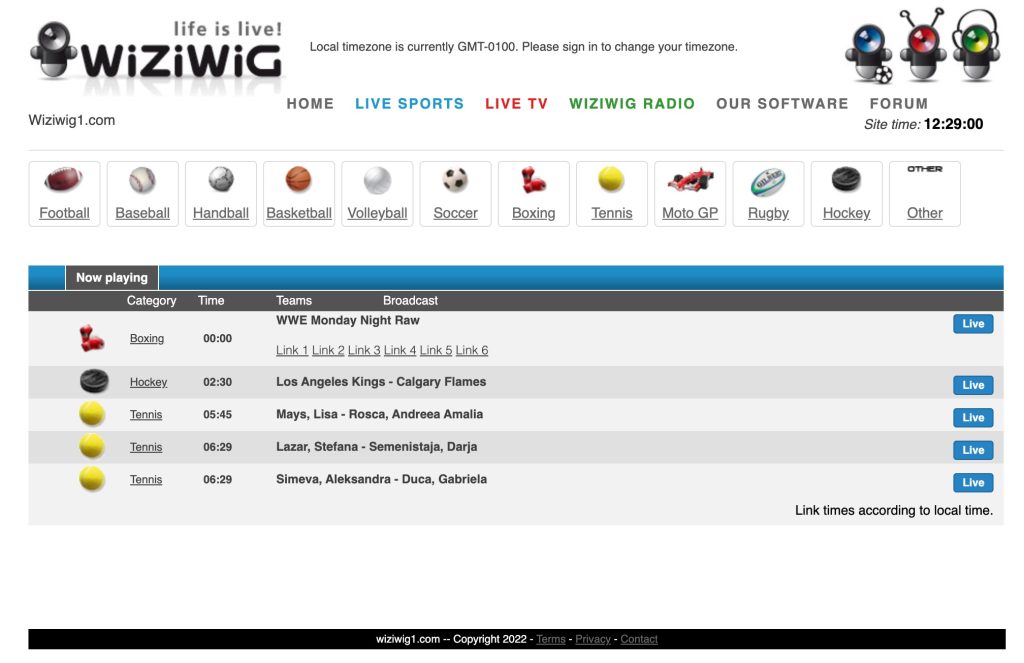
Task: Open the Terms link in footer
Action: [551, 639]
